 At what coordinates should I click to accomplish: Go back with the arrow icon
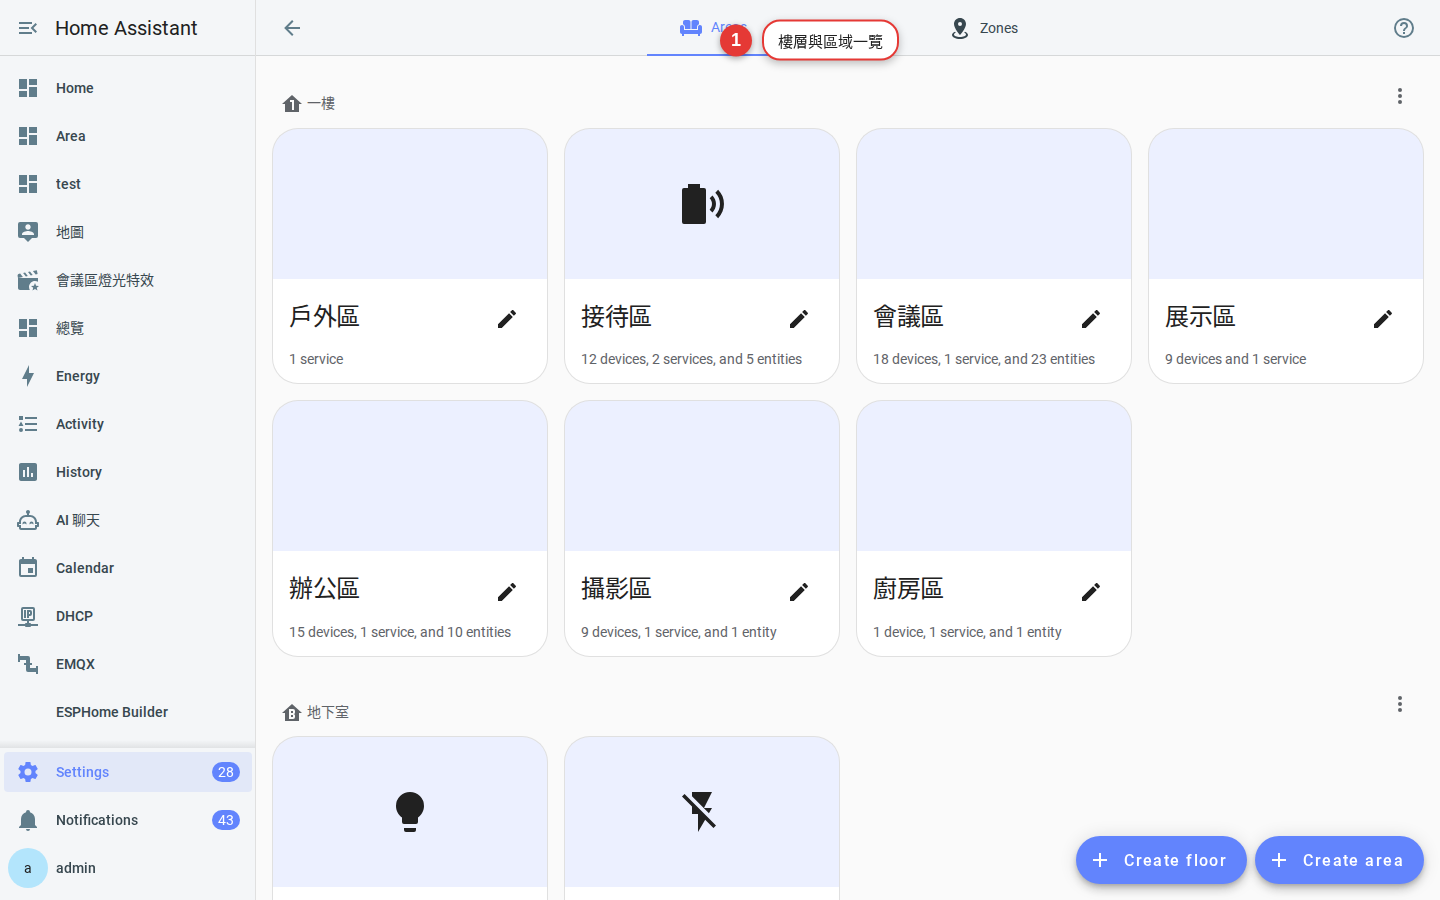pos(292,28)
